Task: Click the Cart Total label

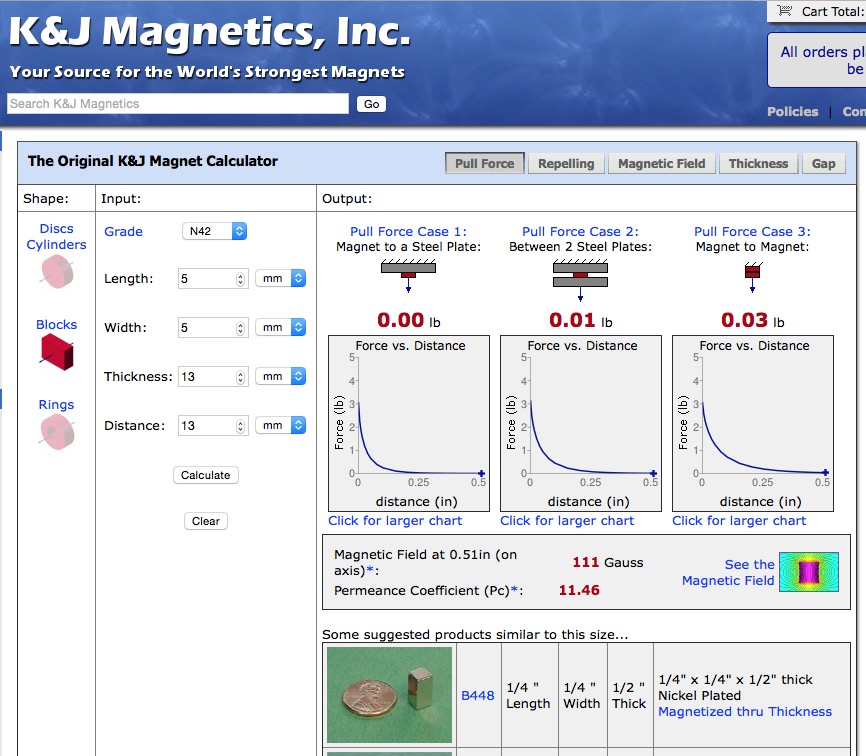Action: tap(833, 12)
